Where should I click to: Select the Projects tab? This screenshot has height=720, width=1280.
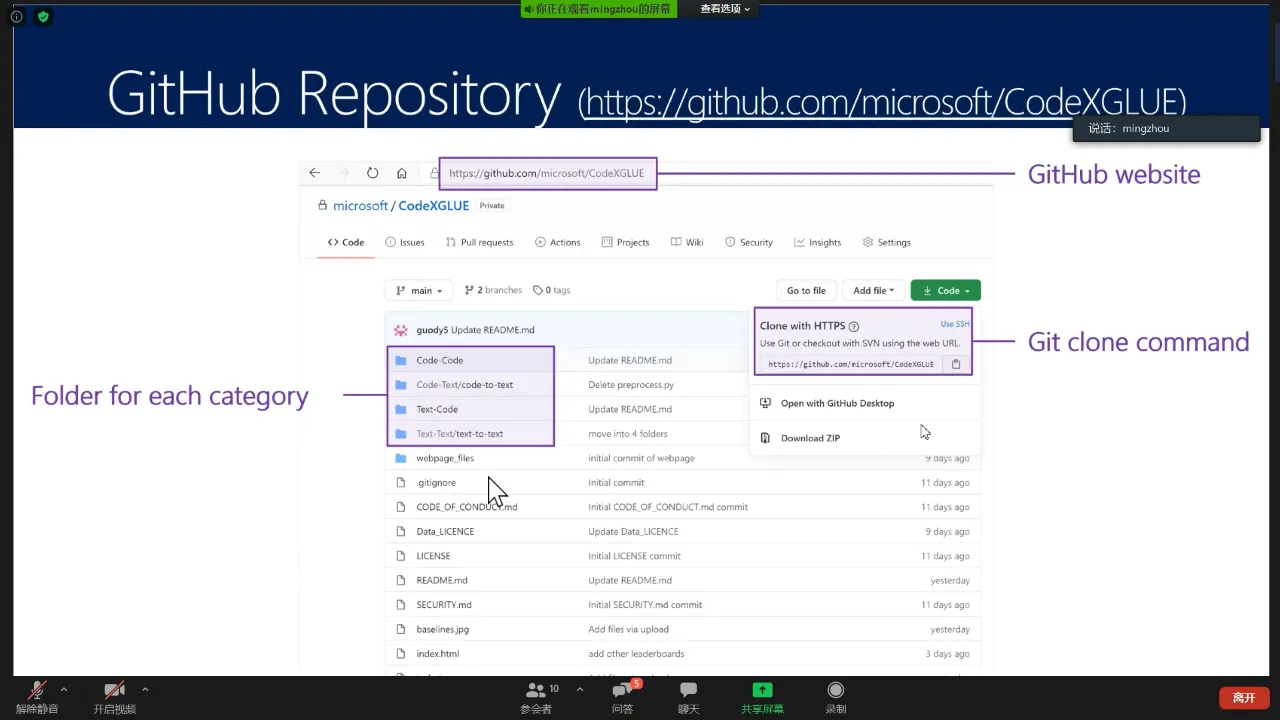625,242
